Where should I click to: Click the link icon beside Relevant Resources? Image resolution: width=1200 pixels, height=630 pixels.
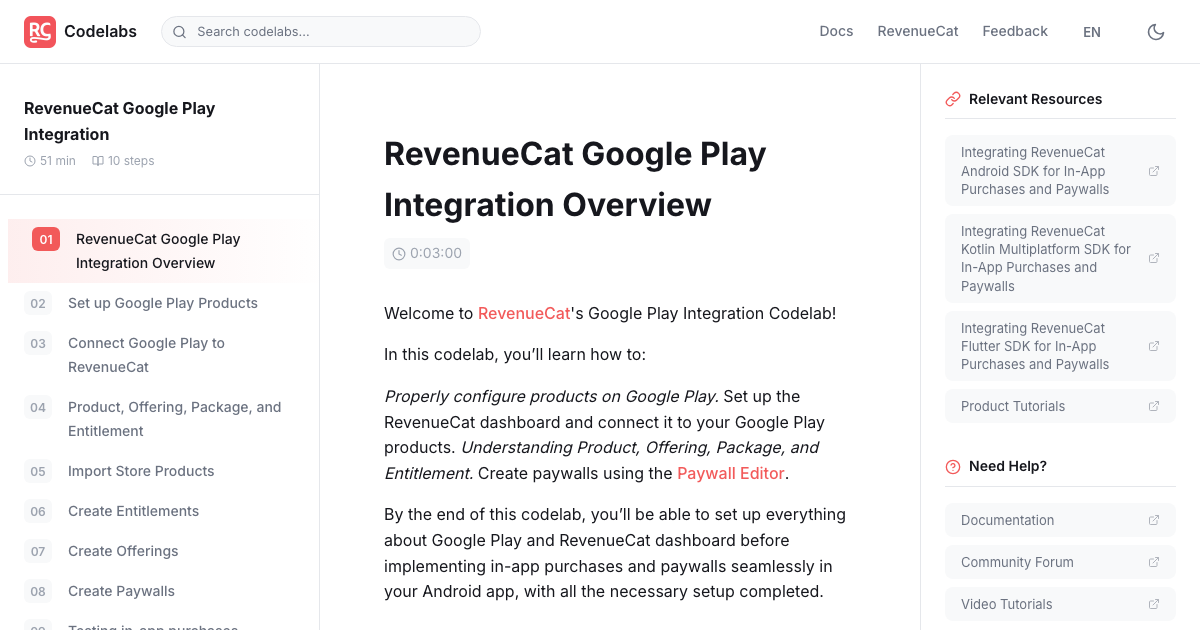pos(953,99)
